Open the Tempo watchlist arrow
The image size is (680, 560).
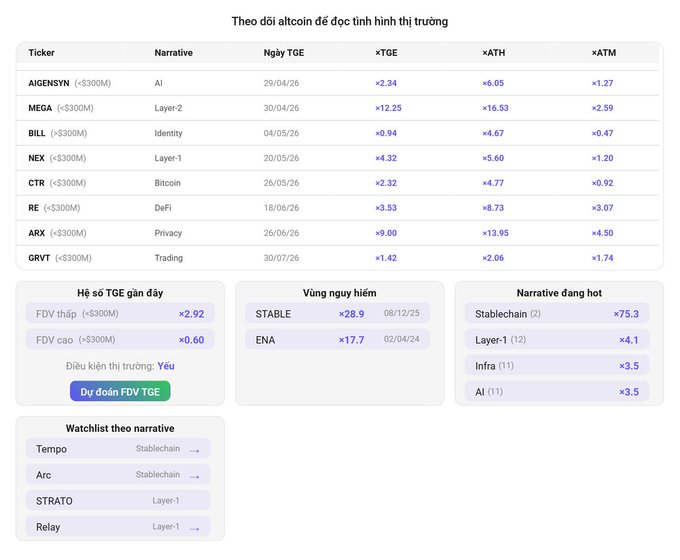click(195, 450)
